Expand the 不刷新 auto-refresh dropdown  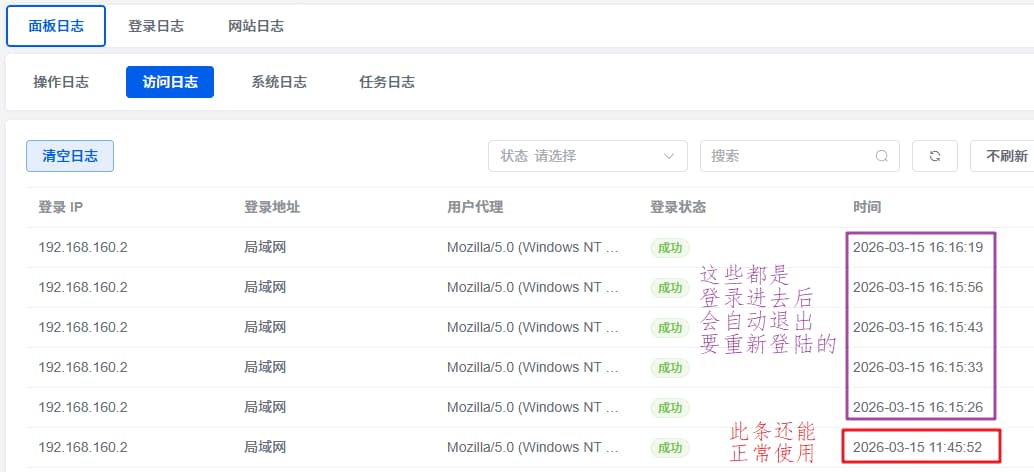click(x=1004, y=156)
